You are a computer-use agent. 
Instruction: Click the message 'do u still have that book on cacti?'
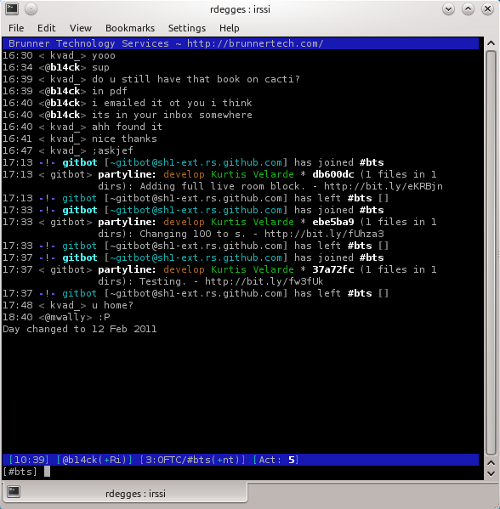point(196,79)
